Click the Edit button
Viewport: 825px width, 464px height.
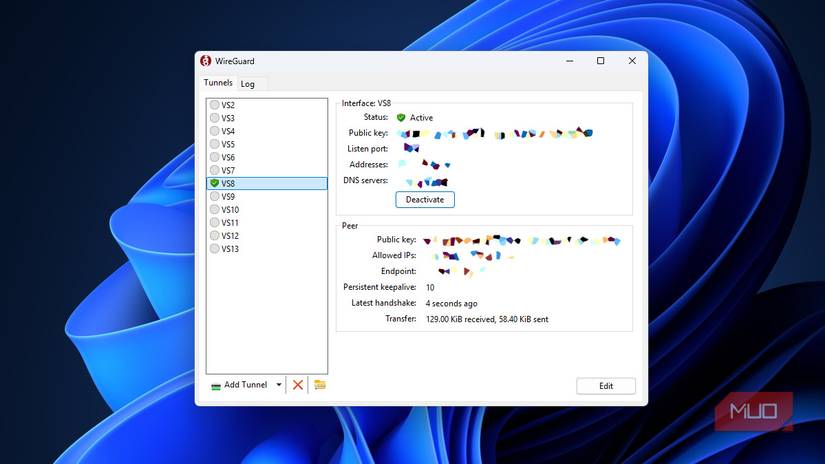coord(606,386)
